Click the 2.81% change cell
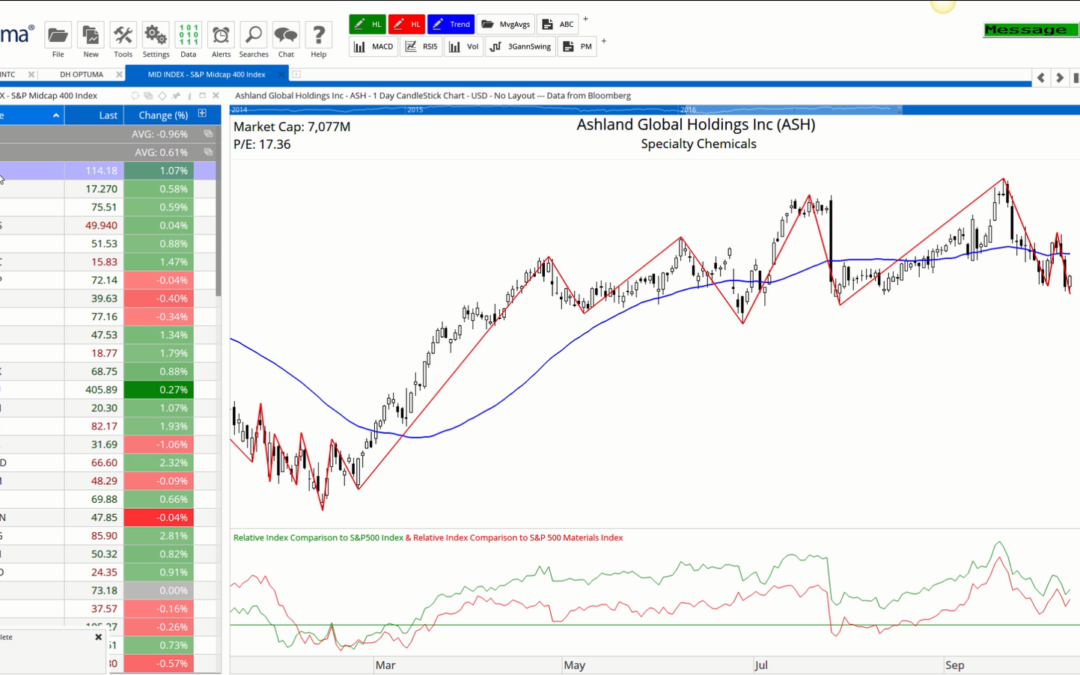 click(x=158, y=535)
